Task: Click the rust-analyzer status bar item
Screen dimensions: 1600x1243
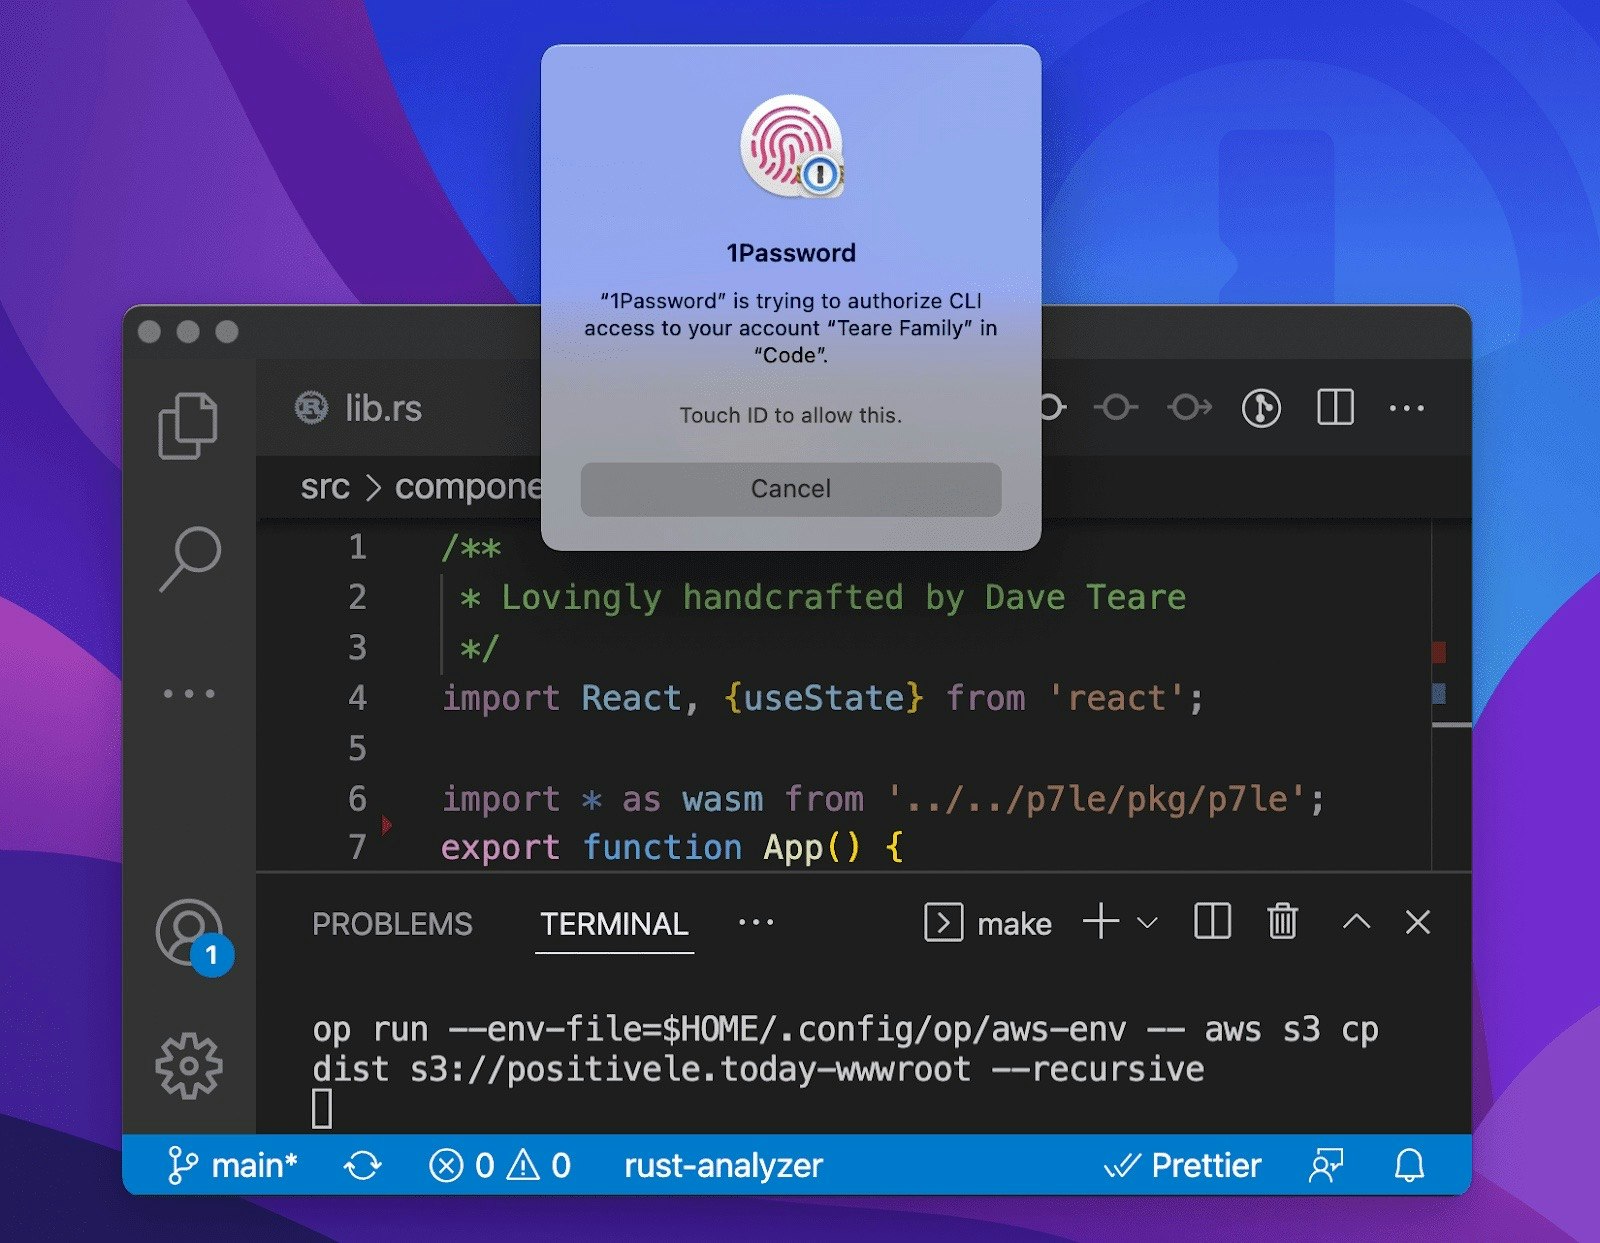Action: pyautogui.click(x=722, y=1165)
